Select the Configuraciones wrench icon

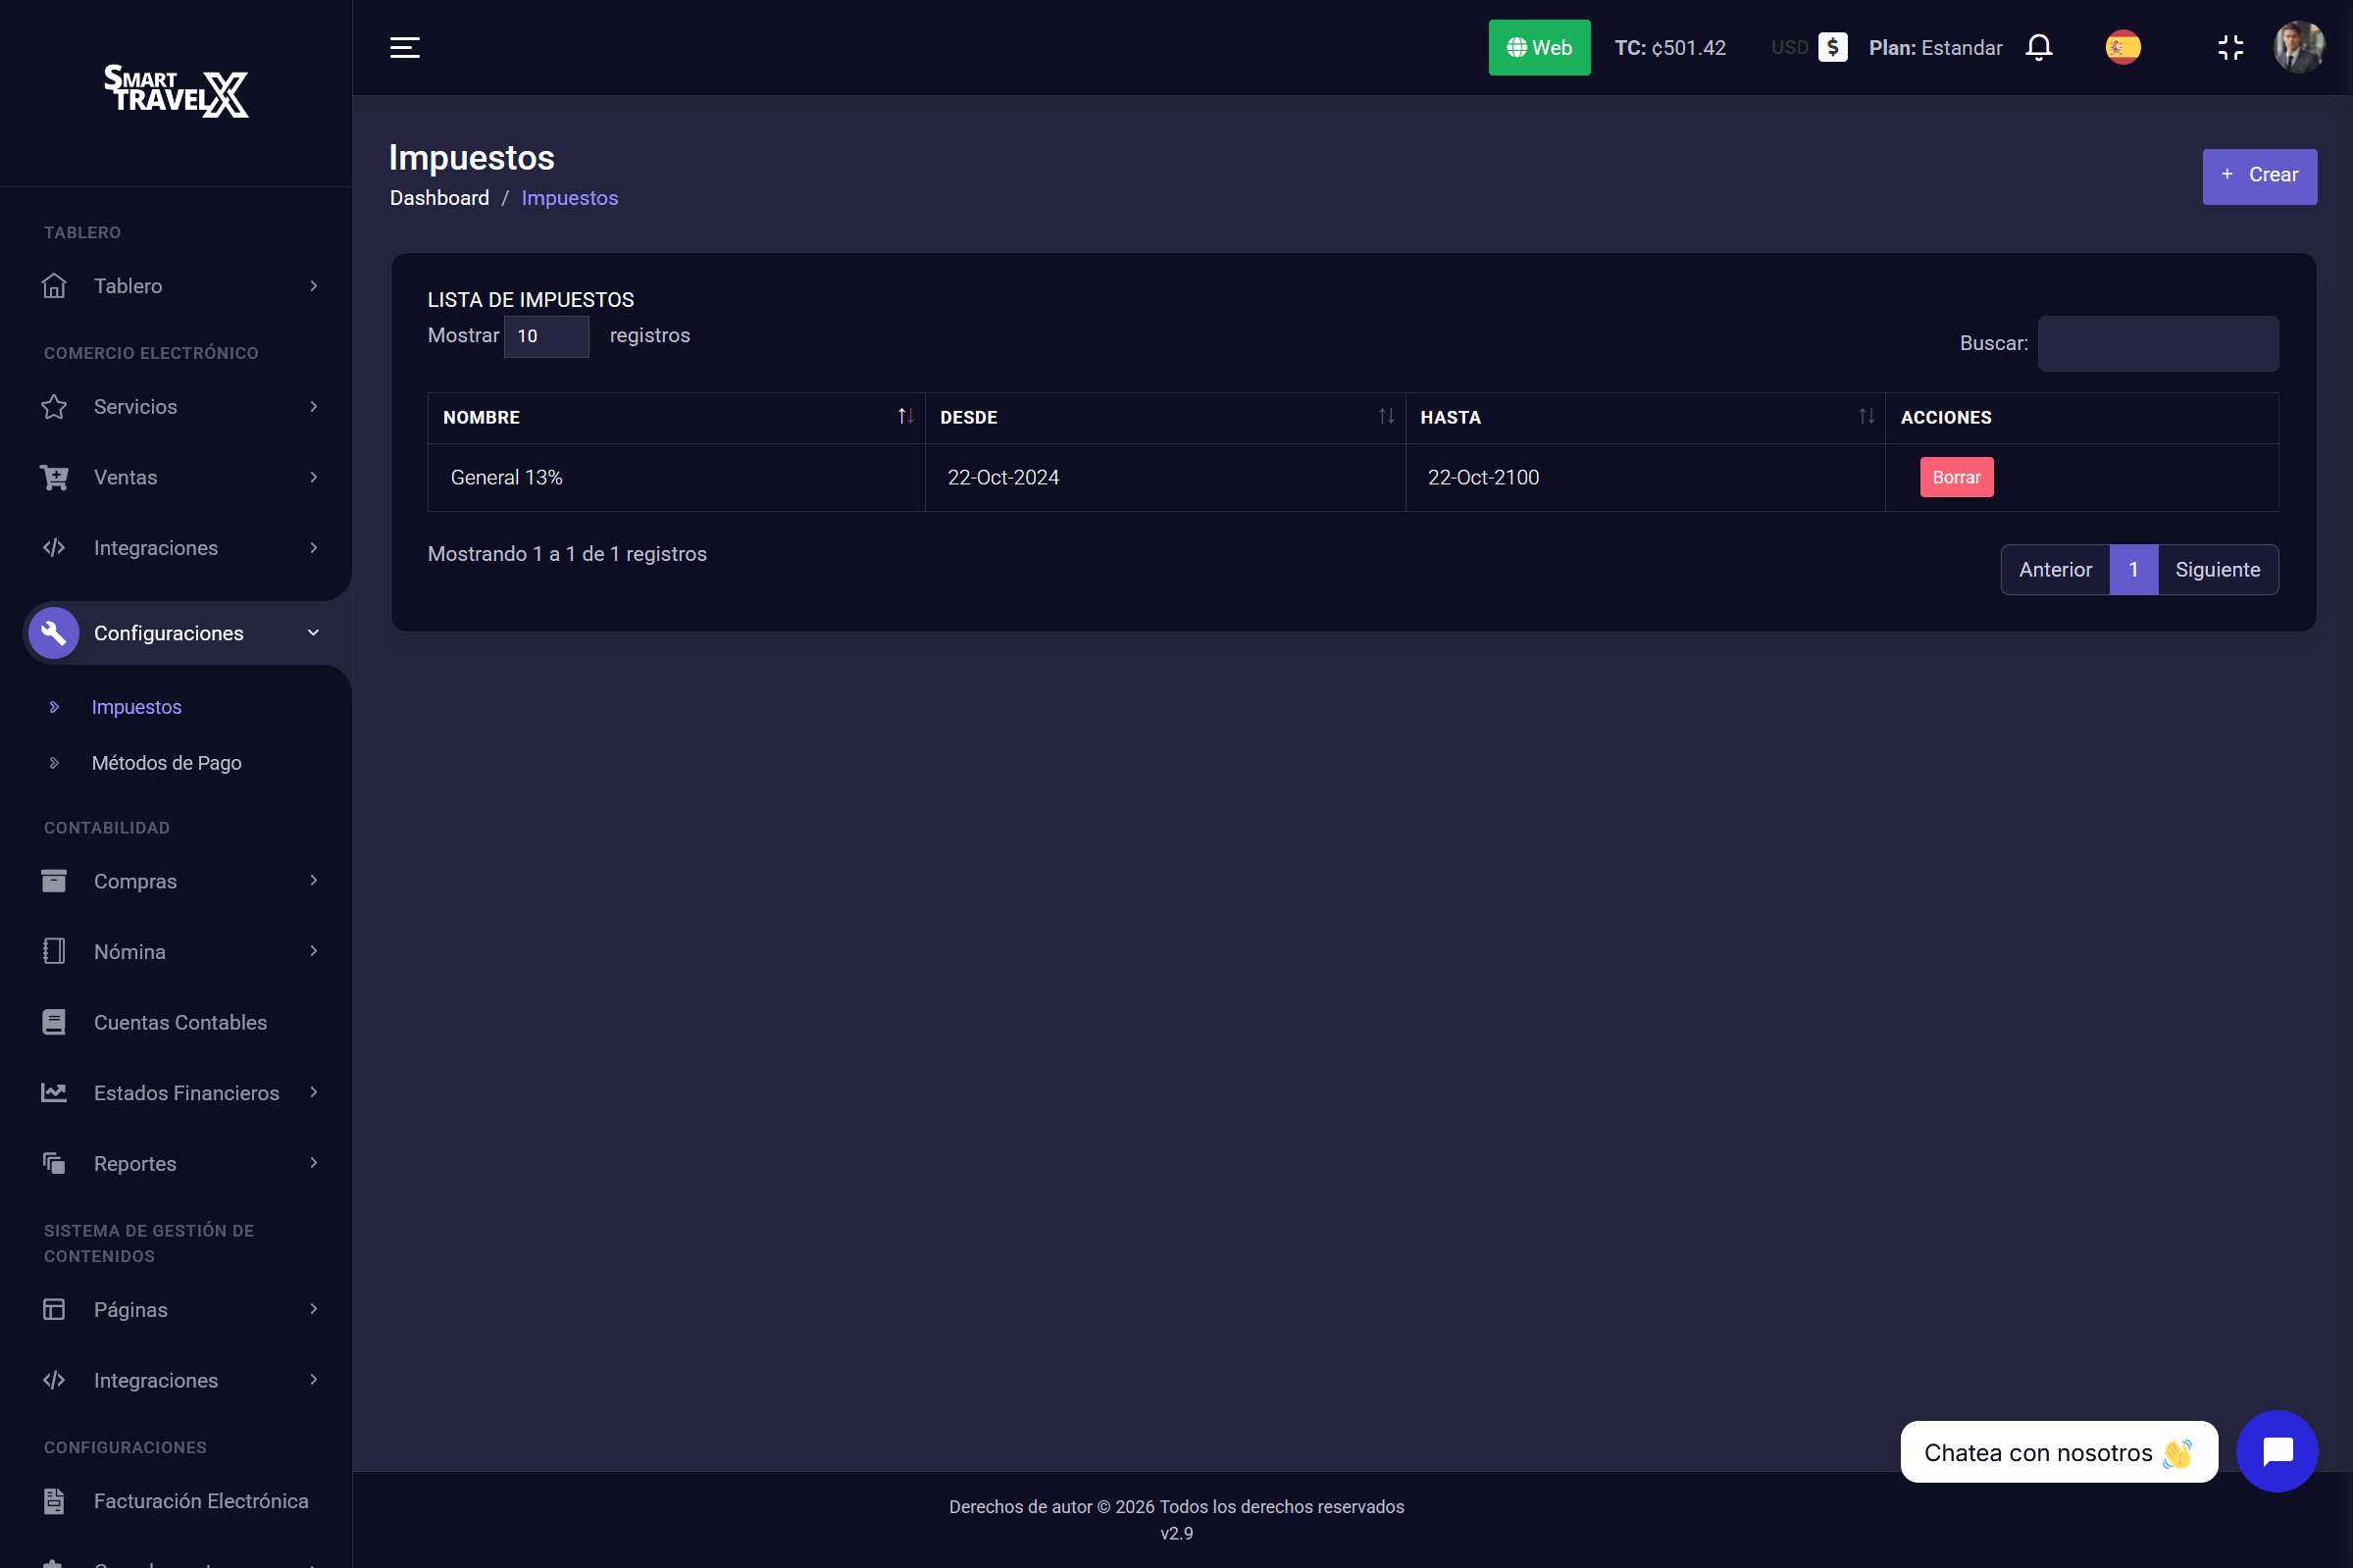pos(54,632)
